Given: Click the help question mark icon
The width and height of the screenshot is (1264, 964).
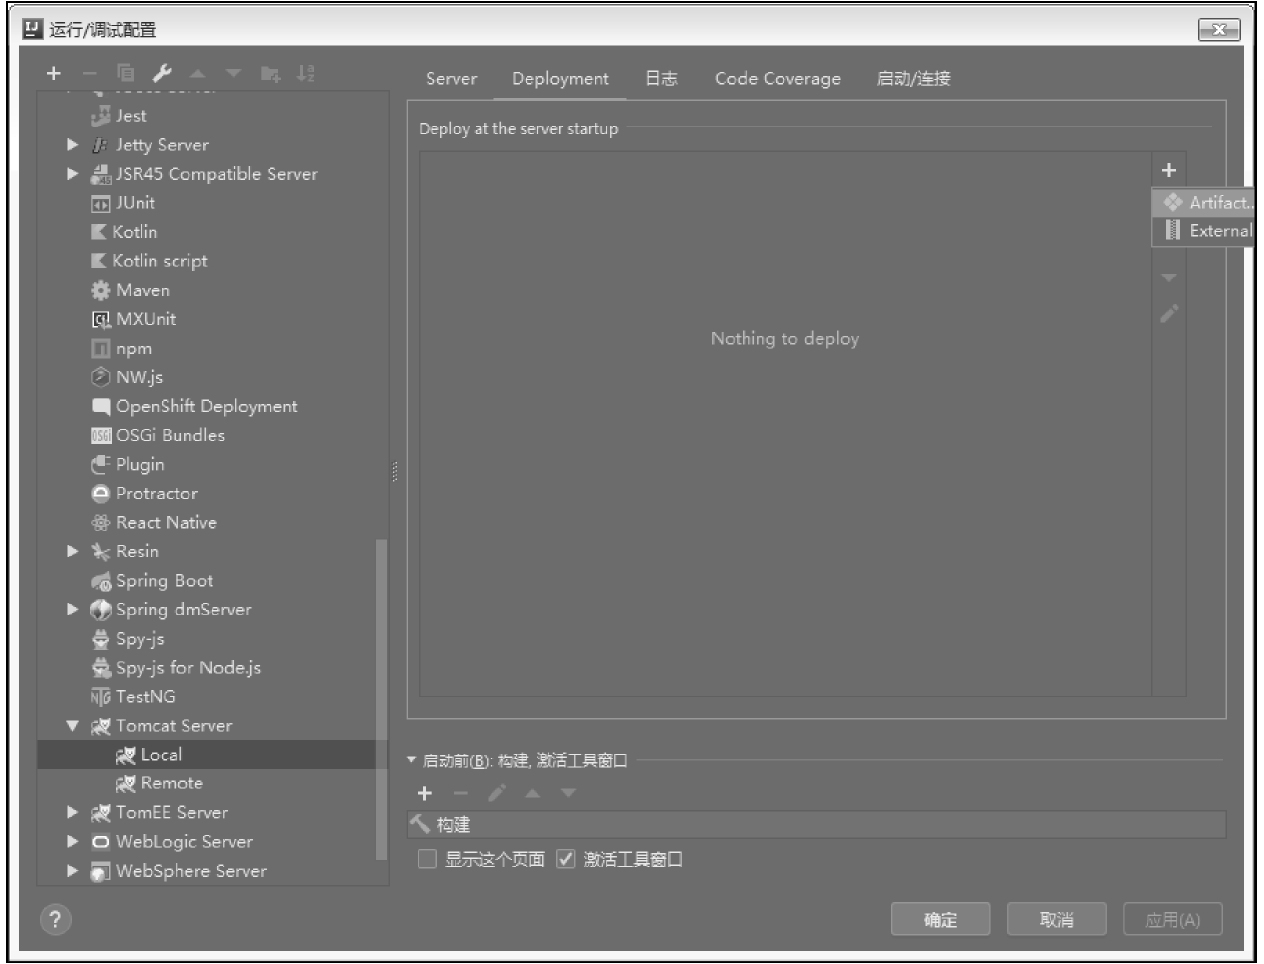Looking at the screenshot, I should click(x=56, y=919).
